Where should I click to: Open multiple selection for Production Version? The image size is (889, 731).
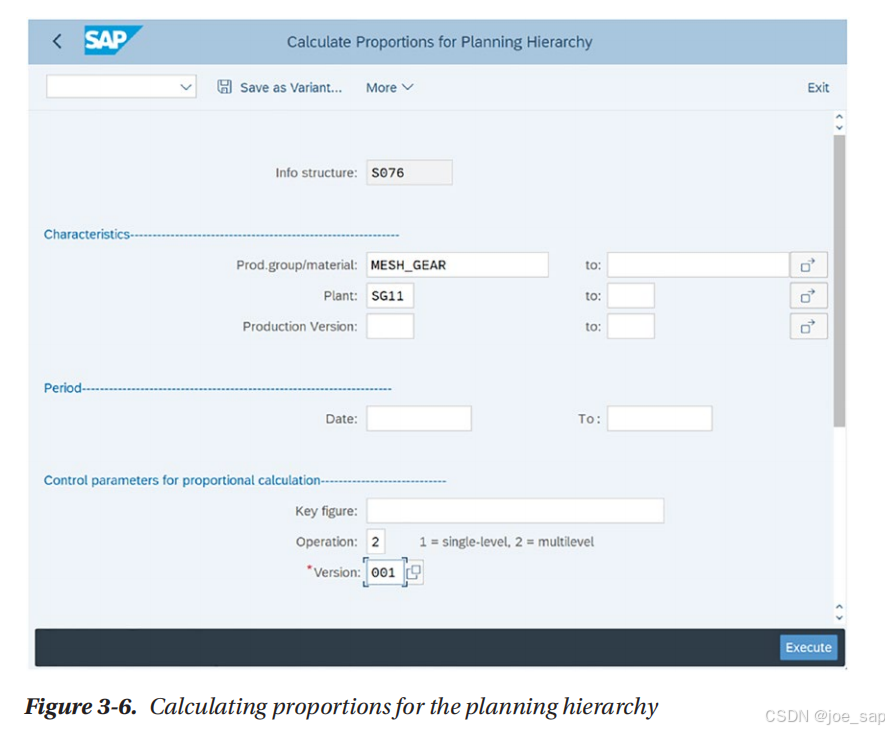808,326
